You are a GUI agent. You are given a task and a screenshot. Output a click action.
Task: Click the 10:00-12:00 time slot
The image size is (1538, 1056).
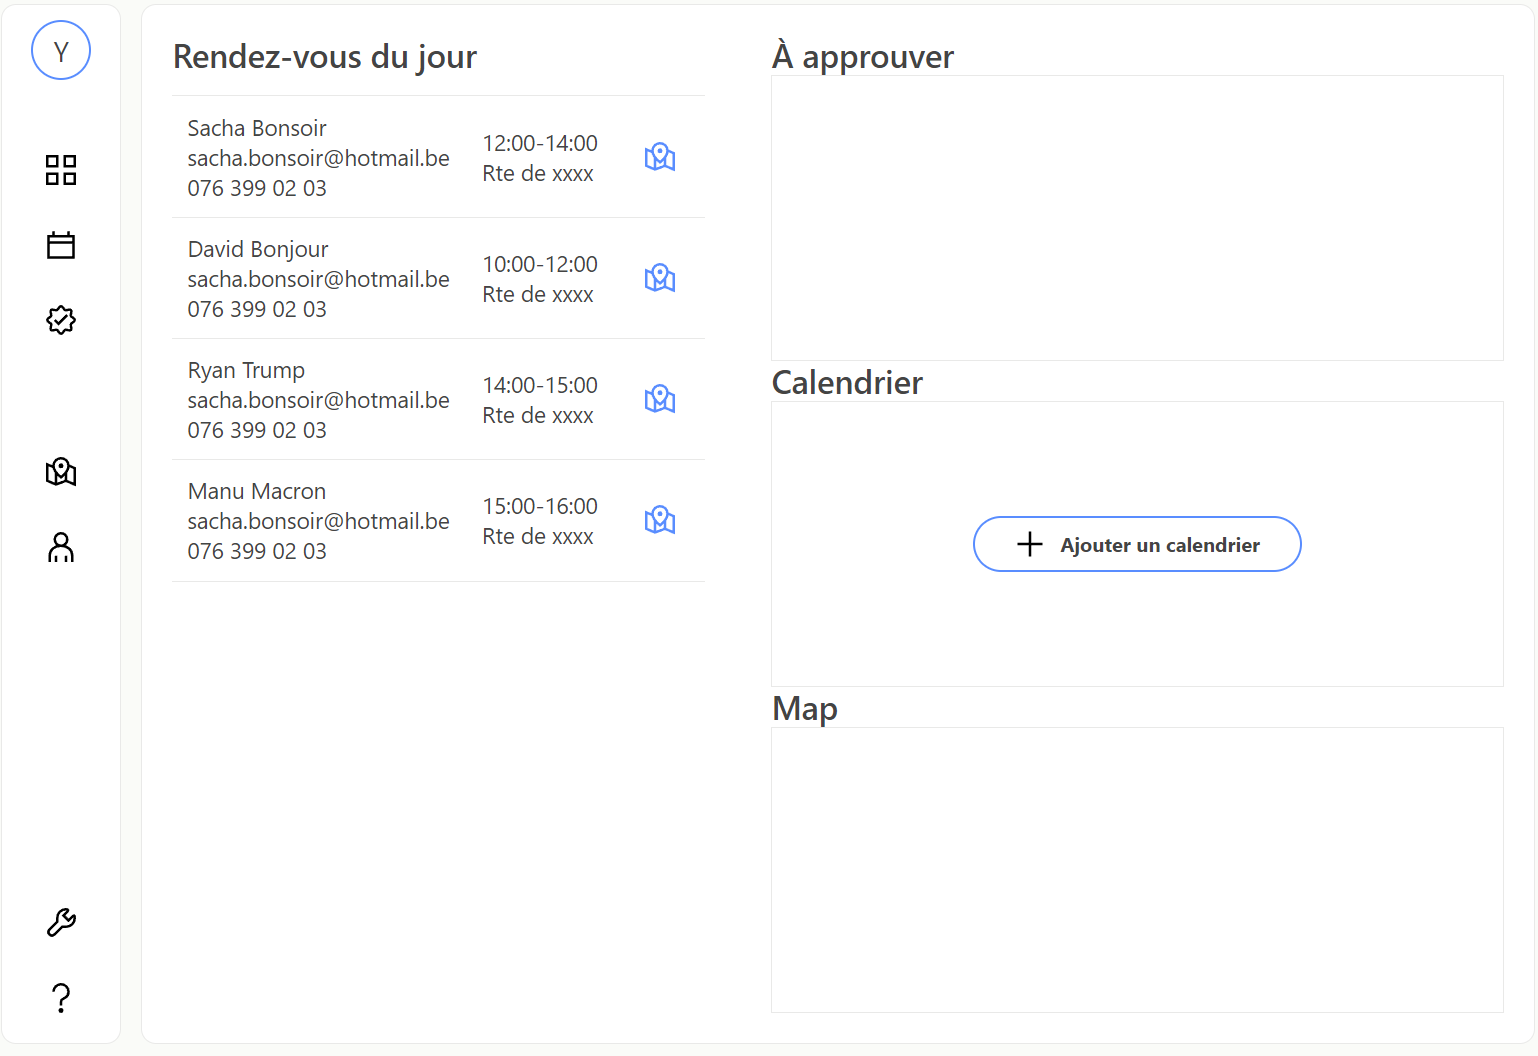click(x=540, y=264)
